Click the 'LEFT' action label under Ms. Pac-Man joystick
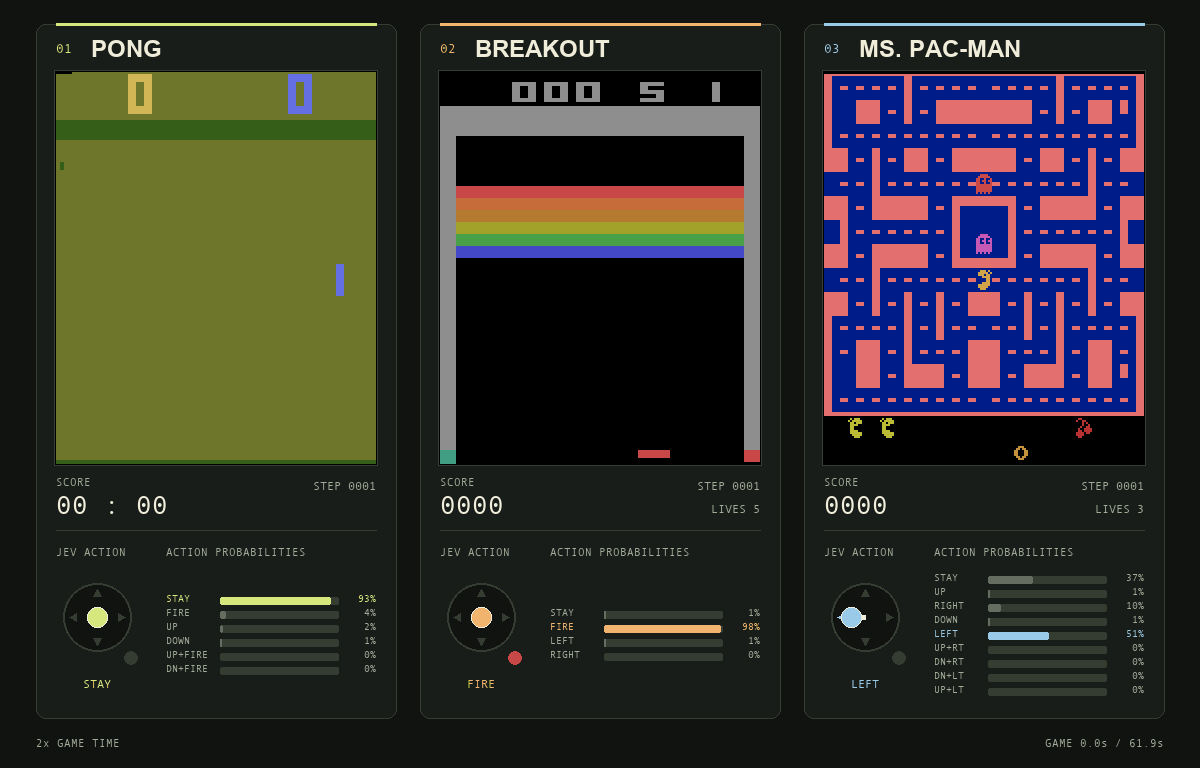1200x768 pixels. tap(865, 685)
